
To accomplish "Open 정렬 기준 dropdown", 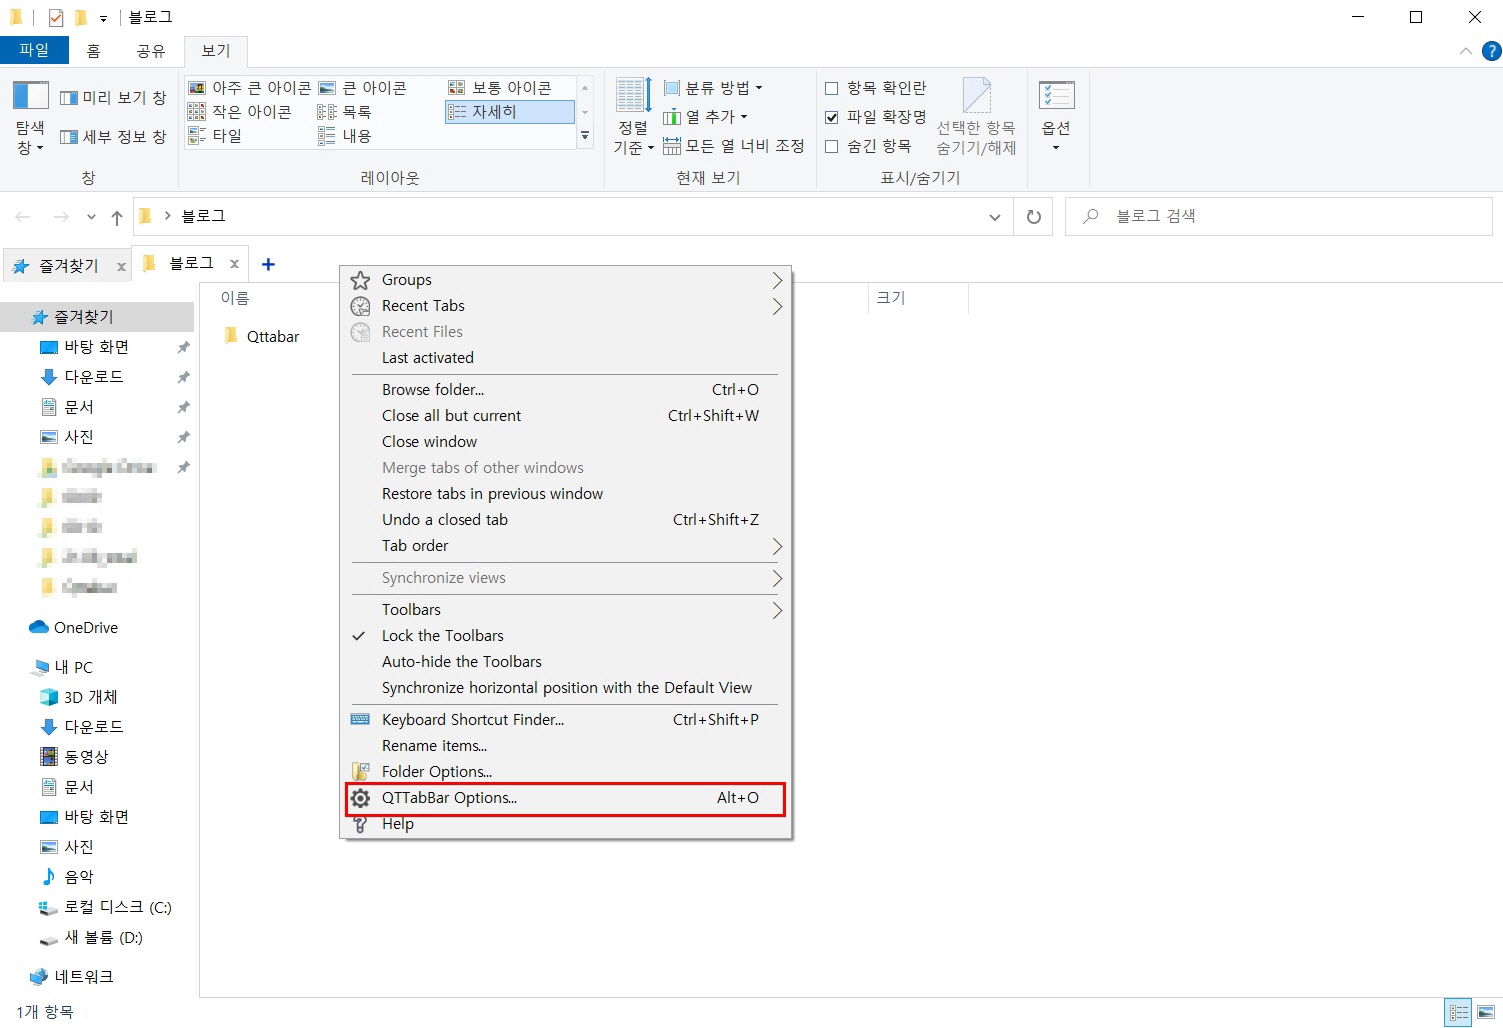I will [x=633, y=118].
